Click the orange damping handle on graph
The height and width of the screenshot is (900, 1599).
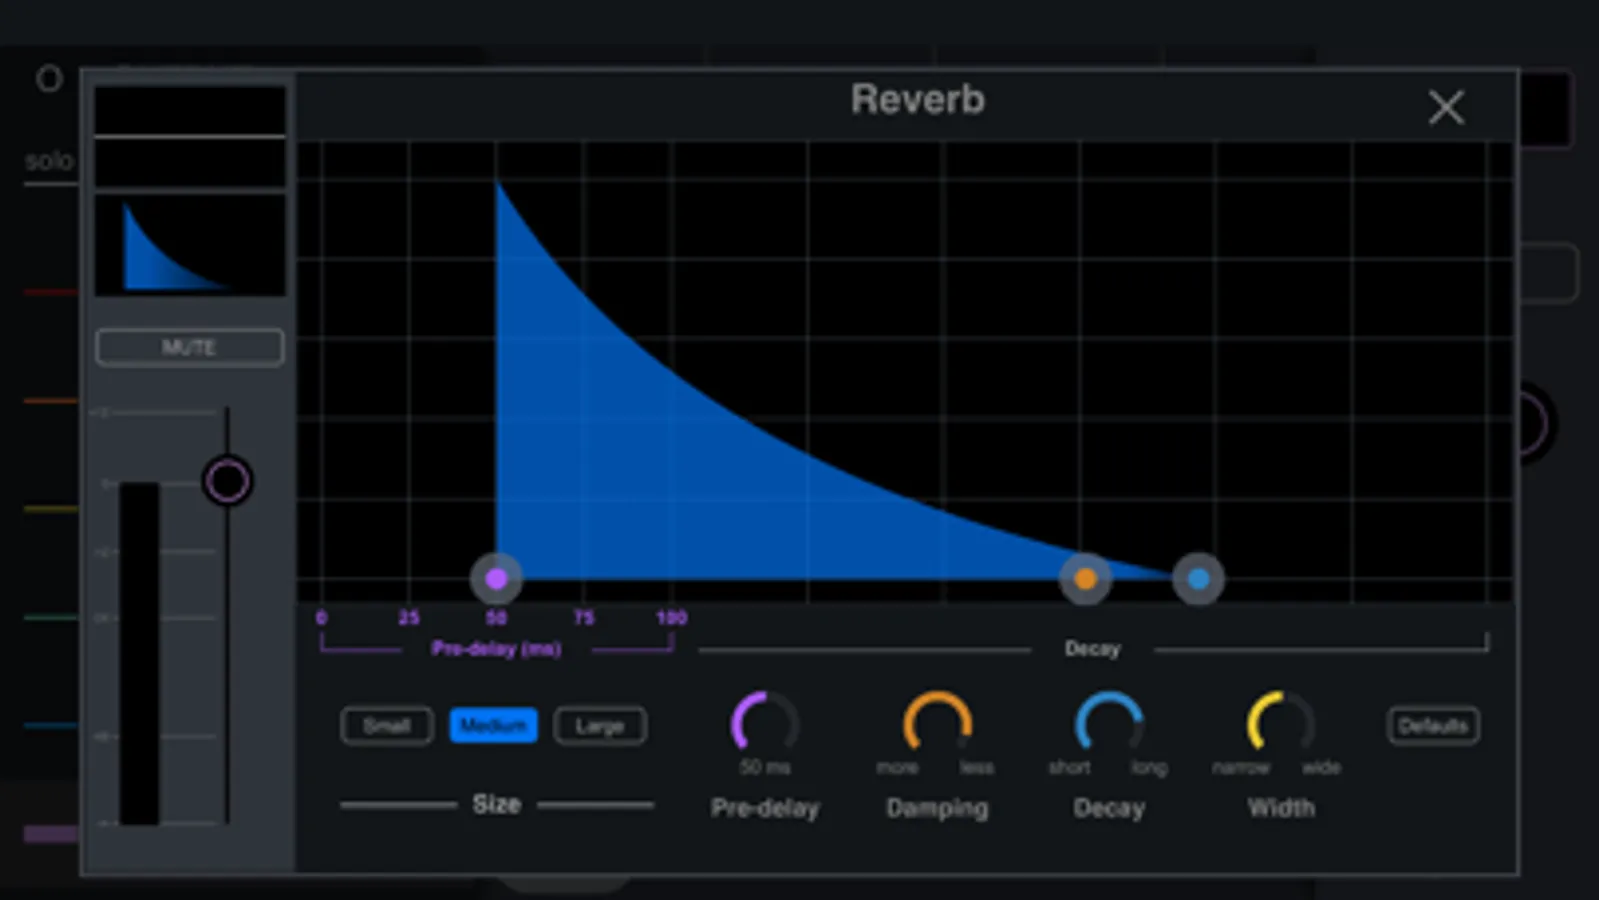click(x=1085, y=578)
